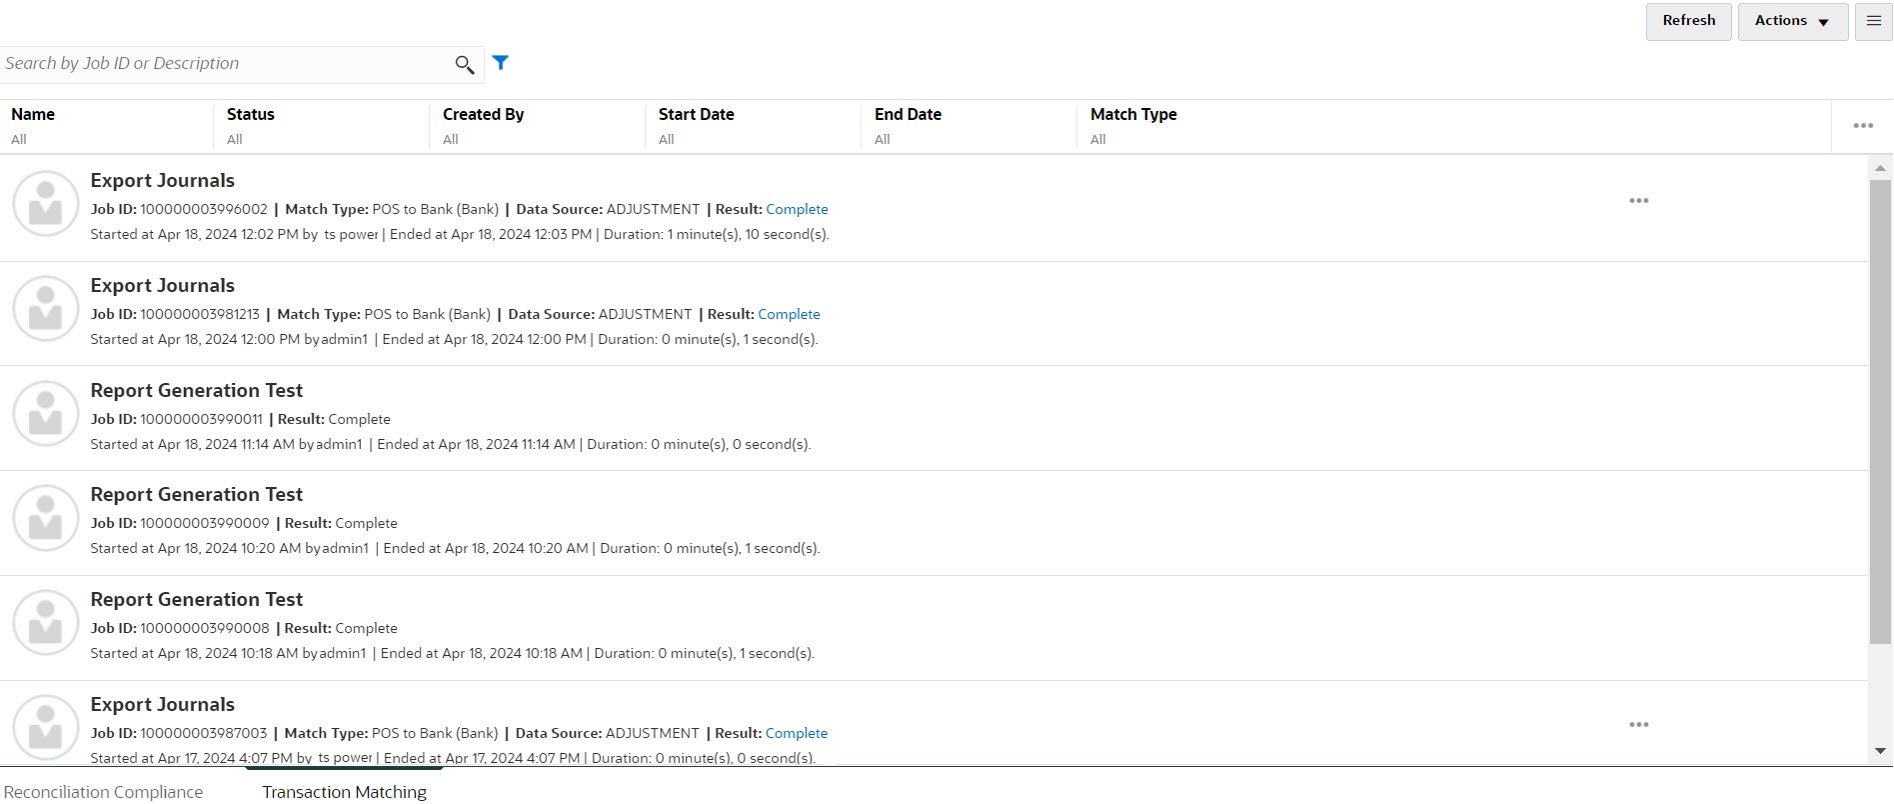Image resolution: width=1894 pixels, height=804 pixels.
Task: Open Complete result link for job 100000003996002
Action: 797,210
